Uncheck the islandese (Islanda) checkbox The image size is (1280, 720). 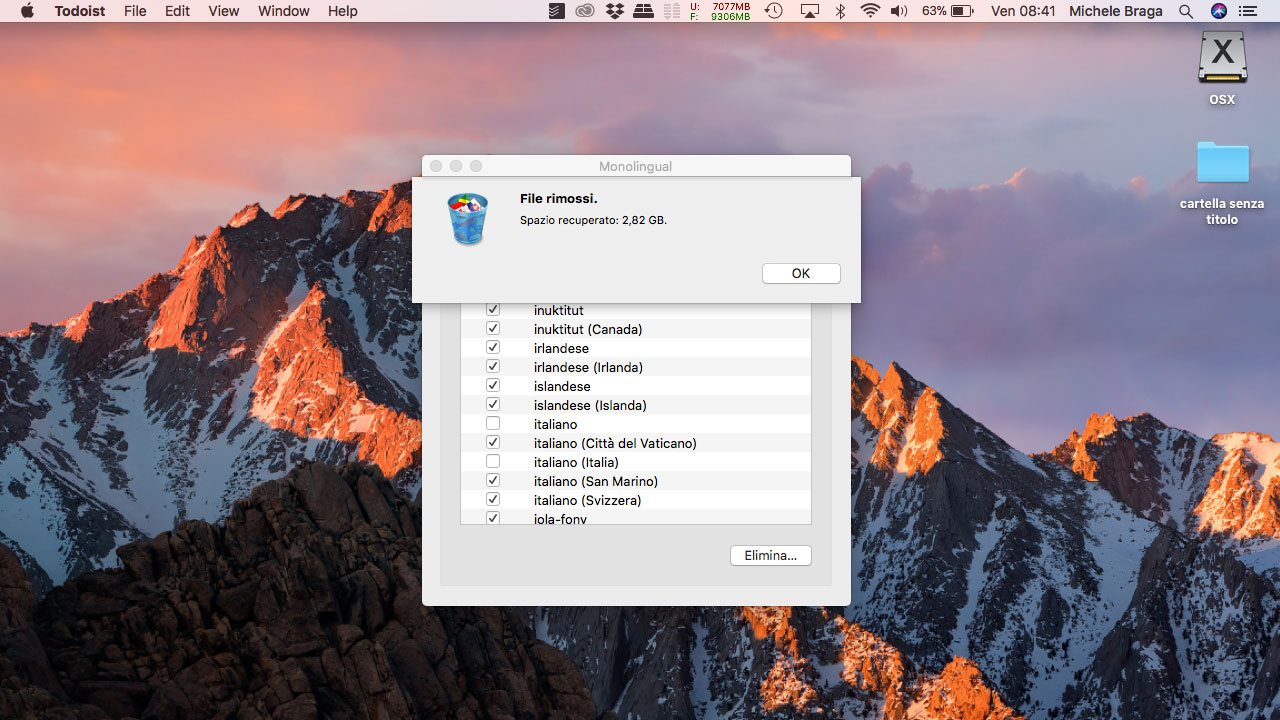pos(493,405)
